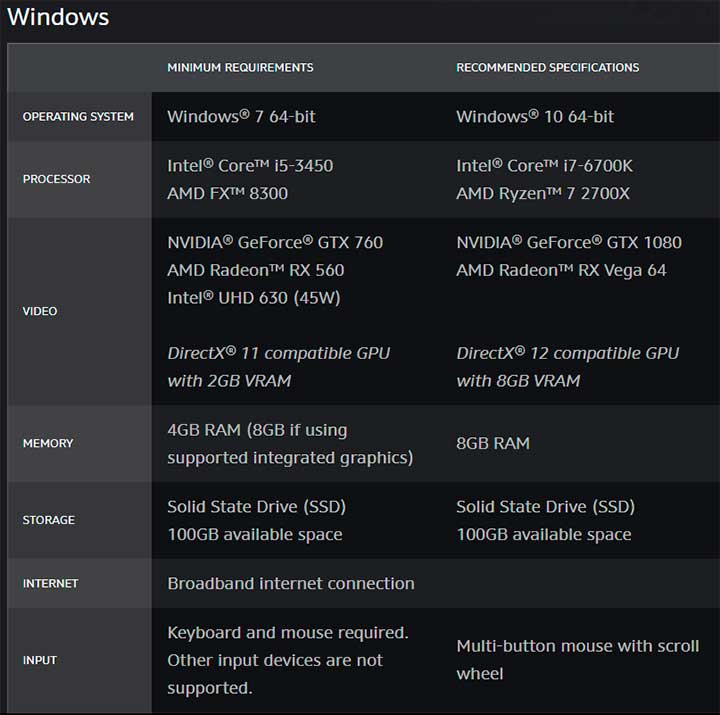Screen dimensions: 720x715
Task: Select "DirectX® 11 compatible GPU" text
Action: tap(279, 353)
